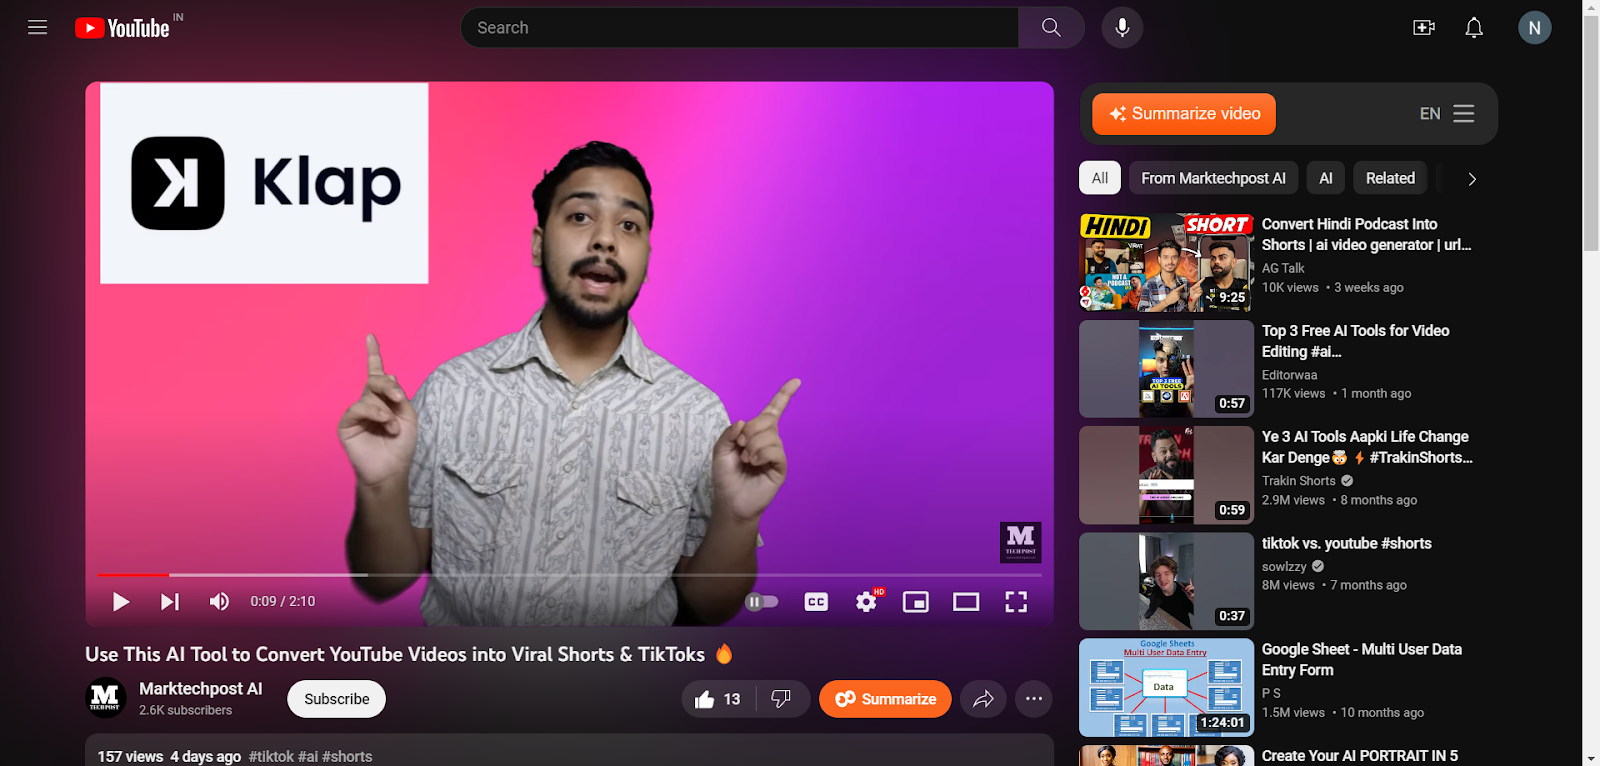
Task: Open the EN language selector
Action: [x=1430, y=114]
